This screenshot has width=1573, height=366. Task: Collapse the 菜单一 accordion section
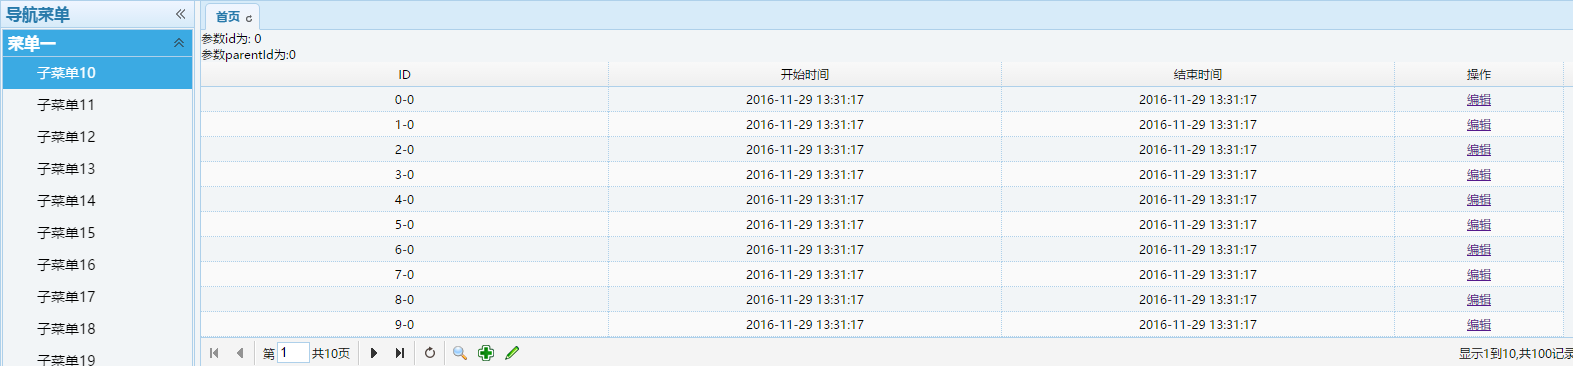pyautogui.click(x=179, y=43)
